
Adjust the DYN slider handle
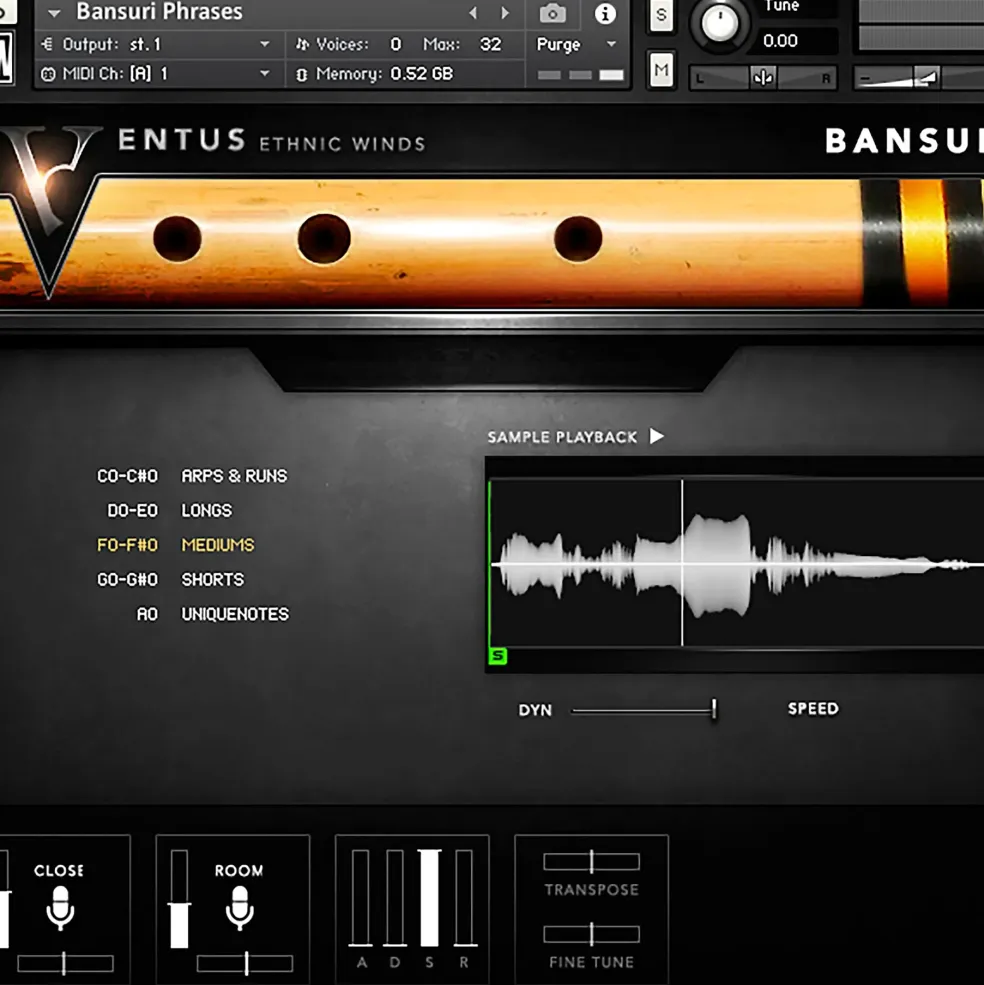pos(714,710)
